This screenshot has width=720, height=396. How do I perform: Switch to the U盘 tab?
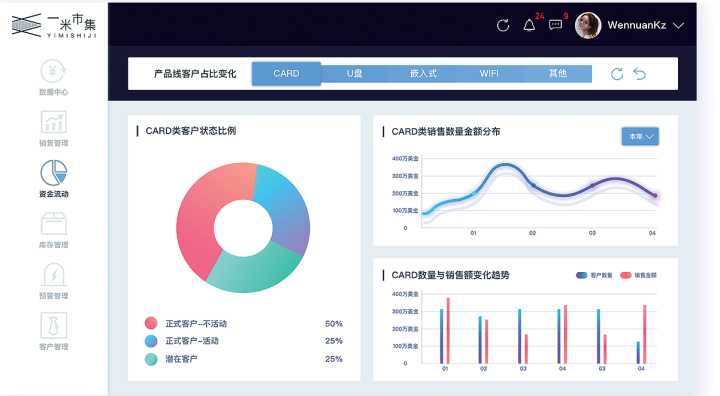[x=354, y=74]
